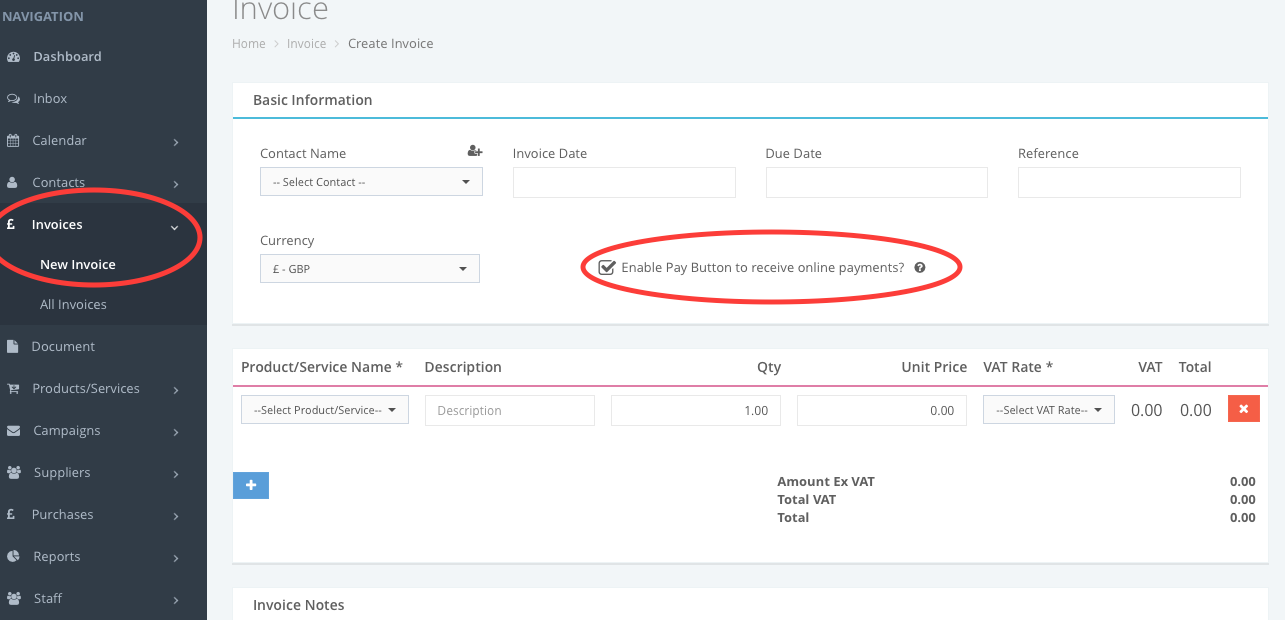This screenshot has height=620, width=1285.
Task: Expand the Calendar menu chevron
Action: point(176,142)
